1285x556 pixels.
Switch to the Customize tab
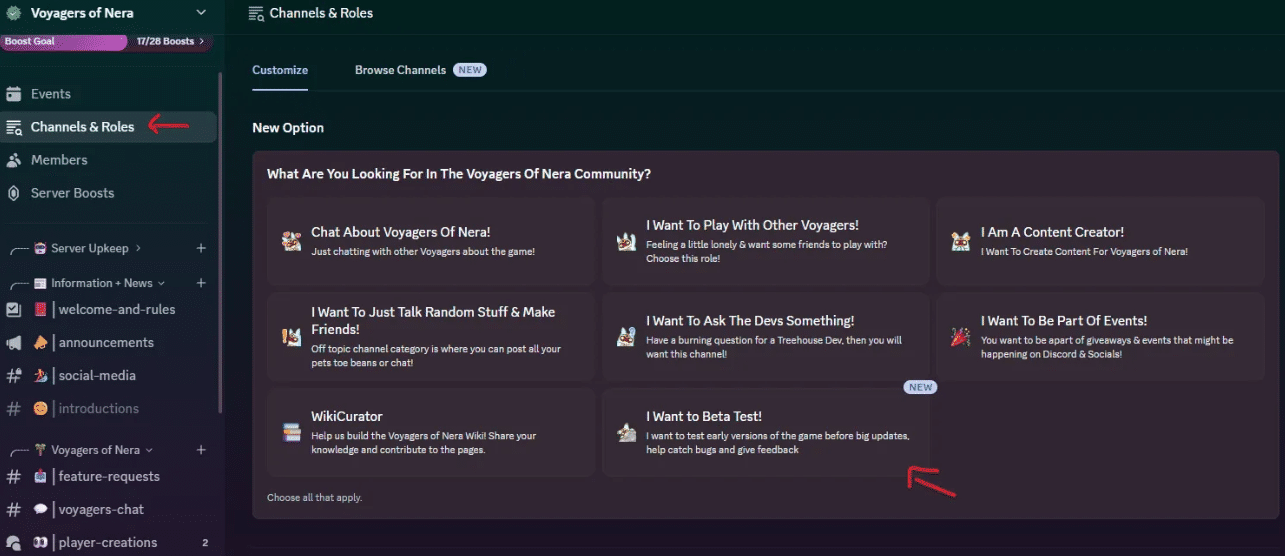pos(280,70)
